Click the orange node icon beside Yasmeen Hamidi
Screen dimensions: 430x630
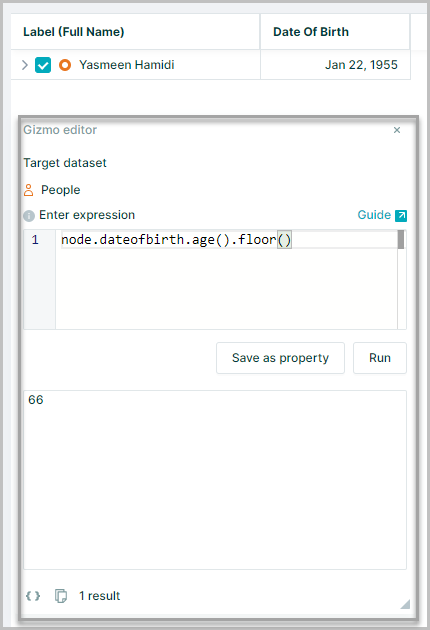65,65
